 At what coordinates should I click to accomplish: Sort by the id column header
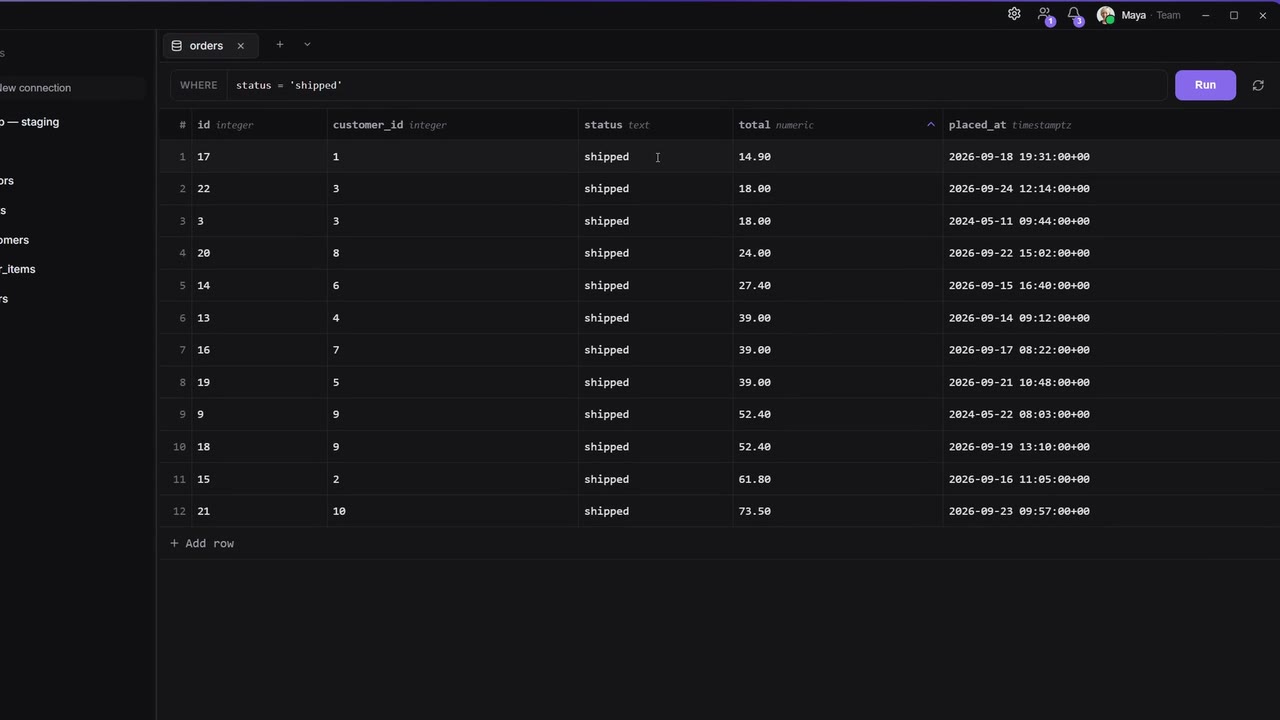259,125
